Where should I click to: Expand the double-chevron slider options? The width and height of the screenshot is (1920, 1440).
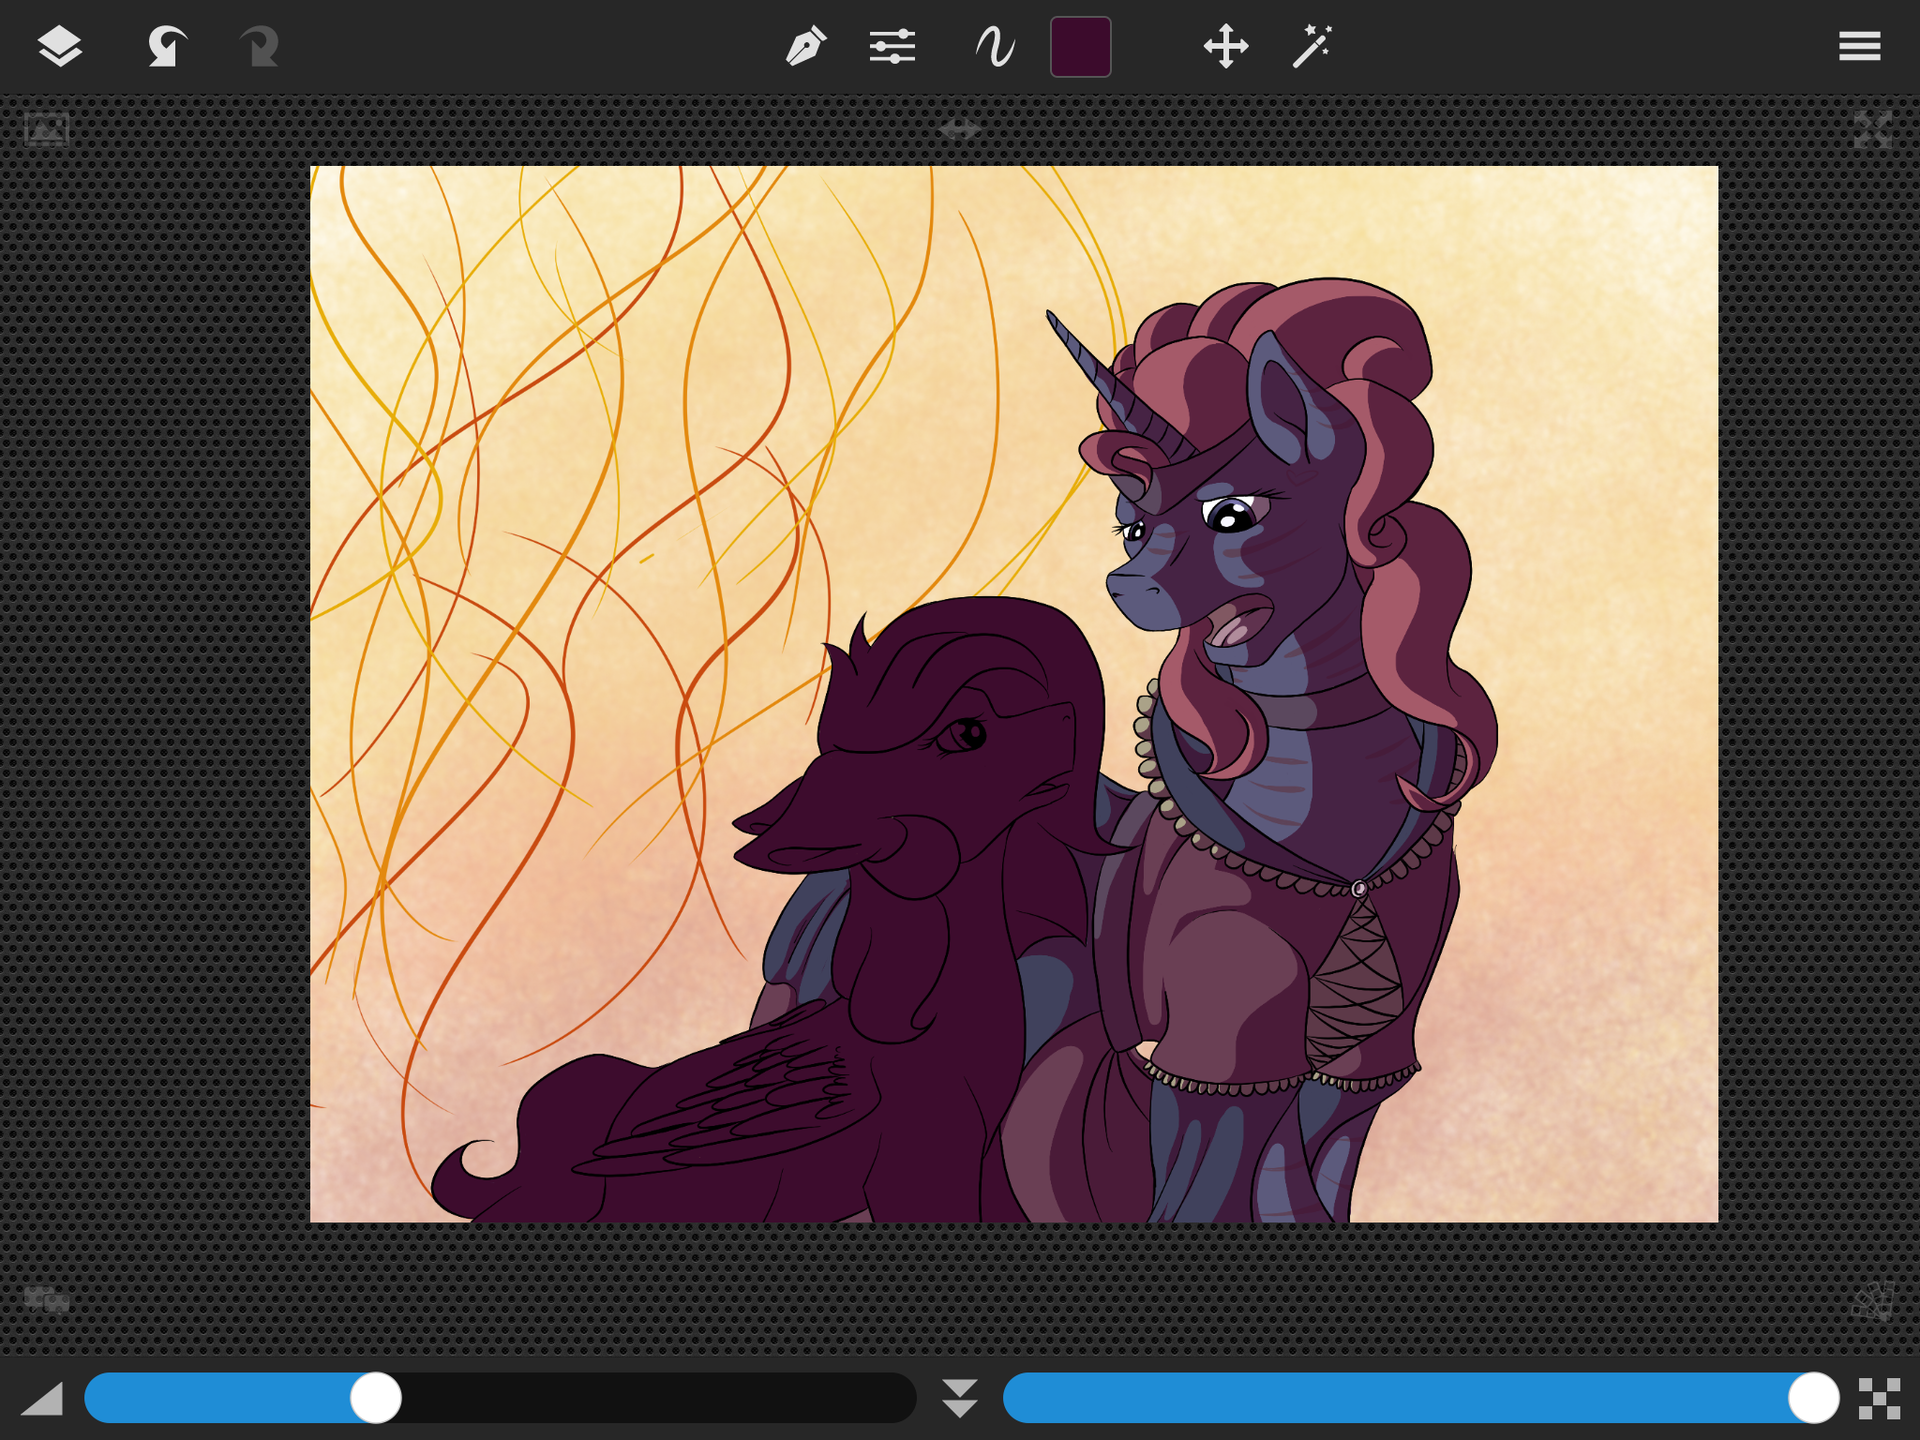(x=960, y=1398)
